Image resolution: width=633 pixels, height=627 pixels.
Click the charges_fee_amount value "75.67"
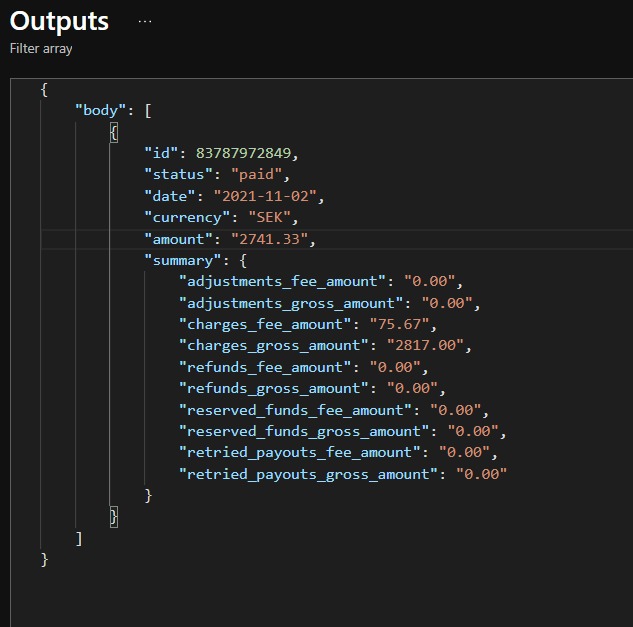click(399, 324)
